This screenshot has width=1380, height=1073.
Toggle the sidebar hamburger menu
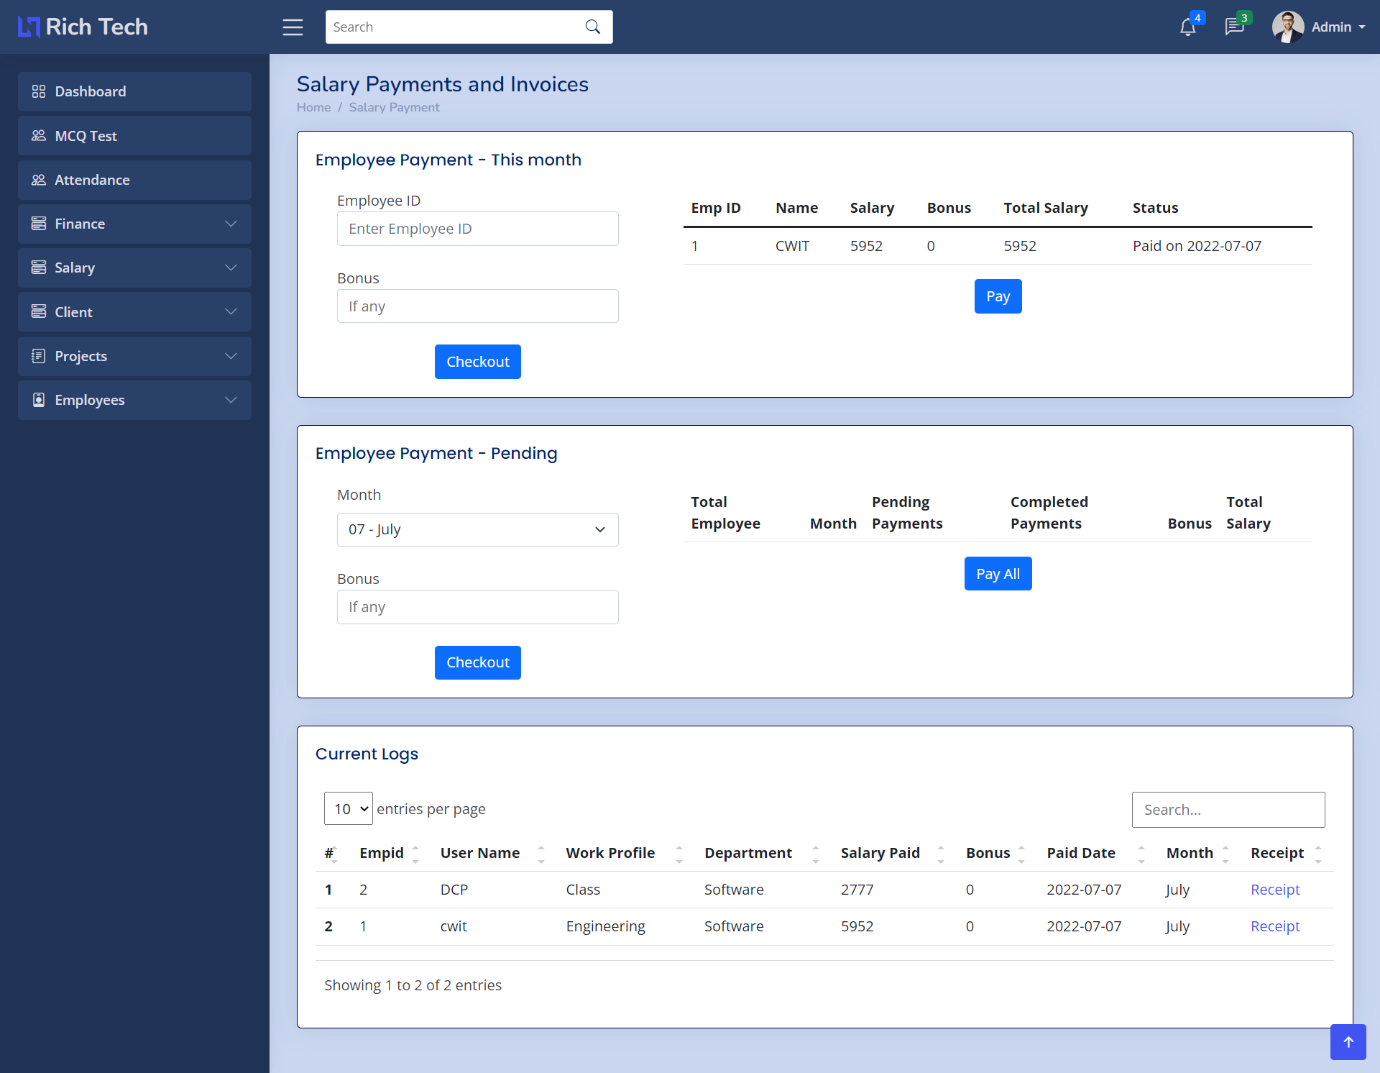(x=293, y=27)
